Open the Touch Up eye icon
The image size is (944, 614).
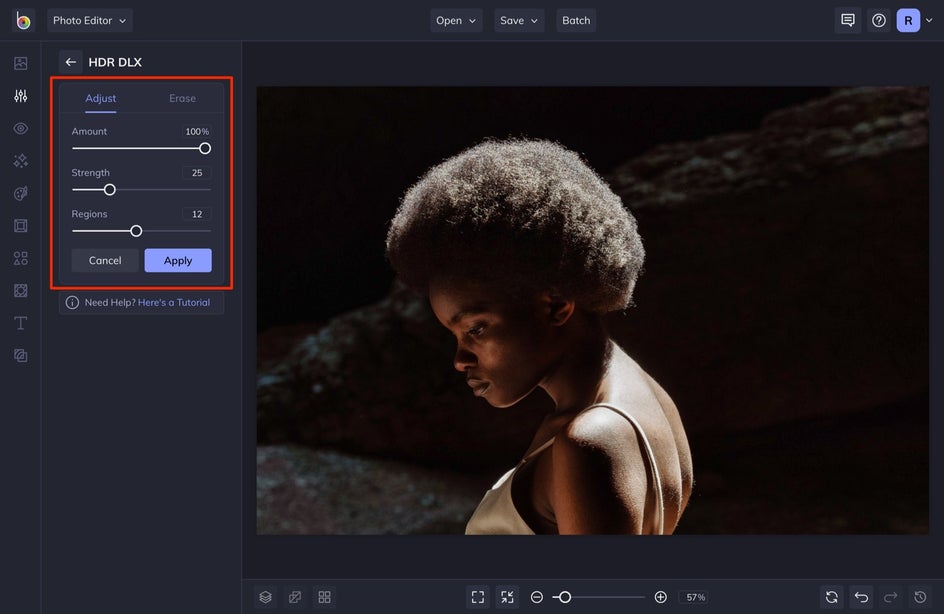coord(20,128)
